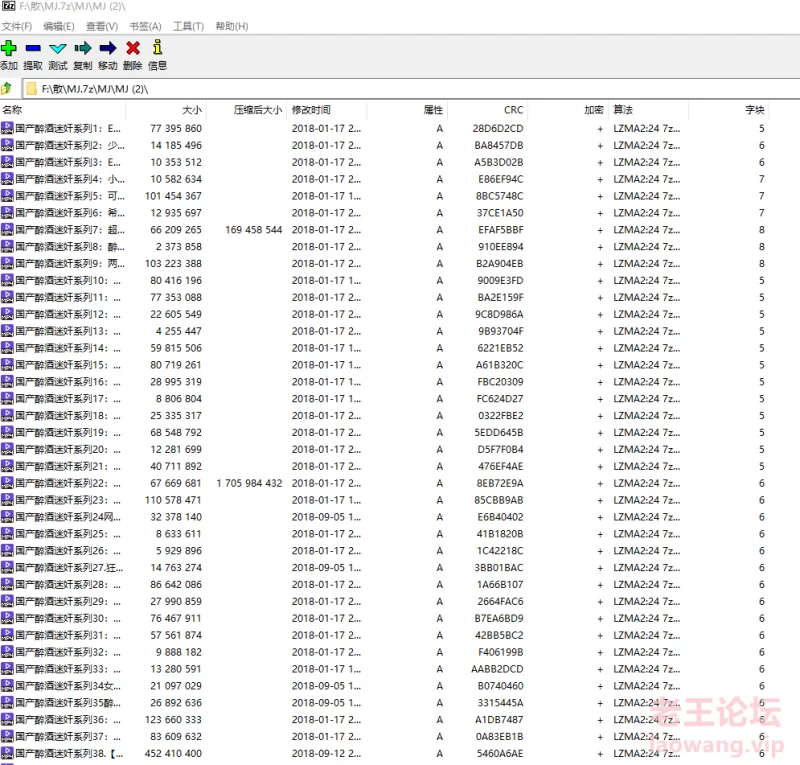Sort list by 修改时间 column header

[311, 110]
